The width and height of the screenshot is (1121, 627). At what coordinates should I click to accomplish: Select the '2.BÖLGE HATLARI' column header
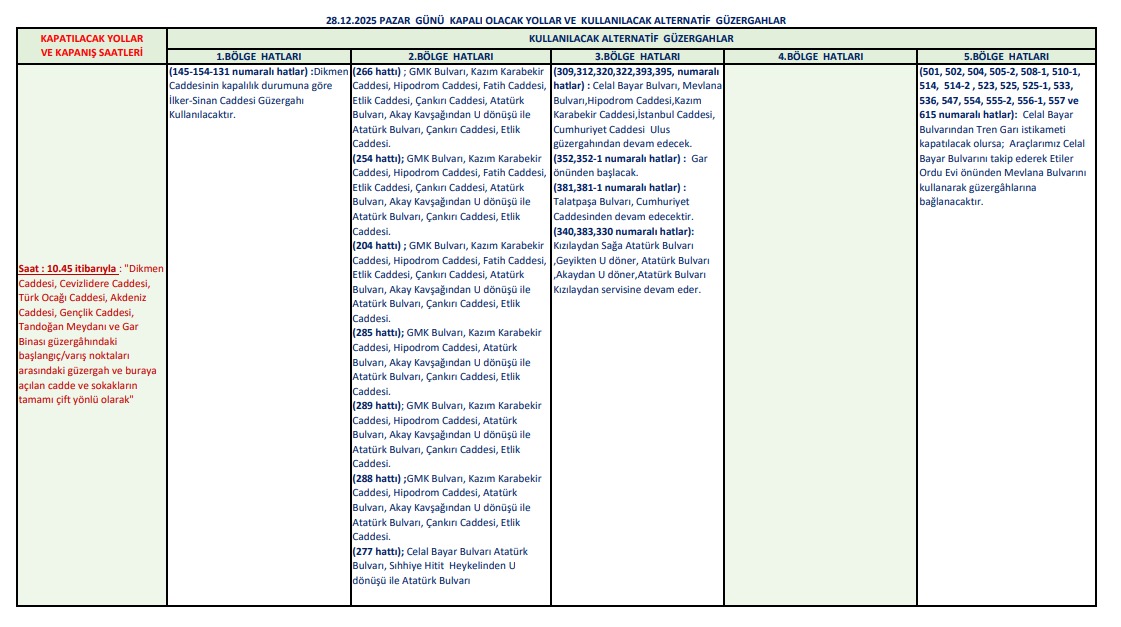coord(450,57)
